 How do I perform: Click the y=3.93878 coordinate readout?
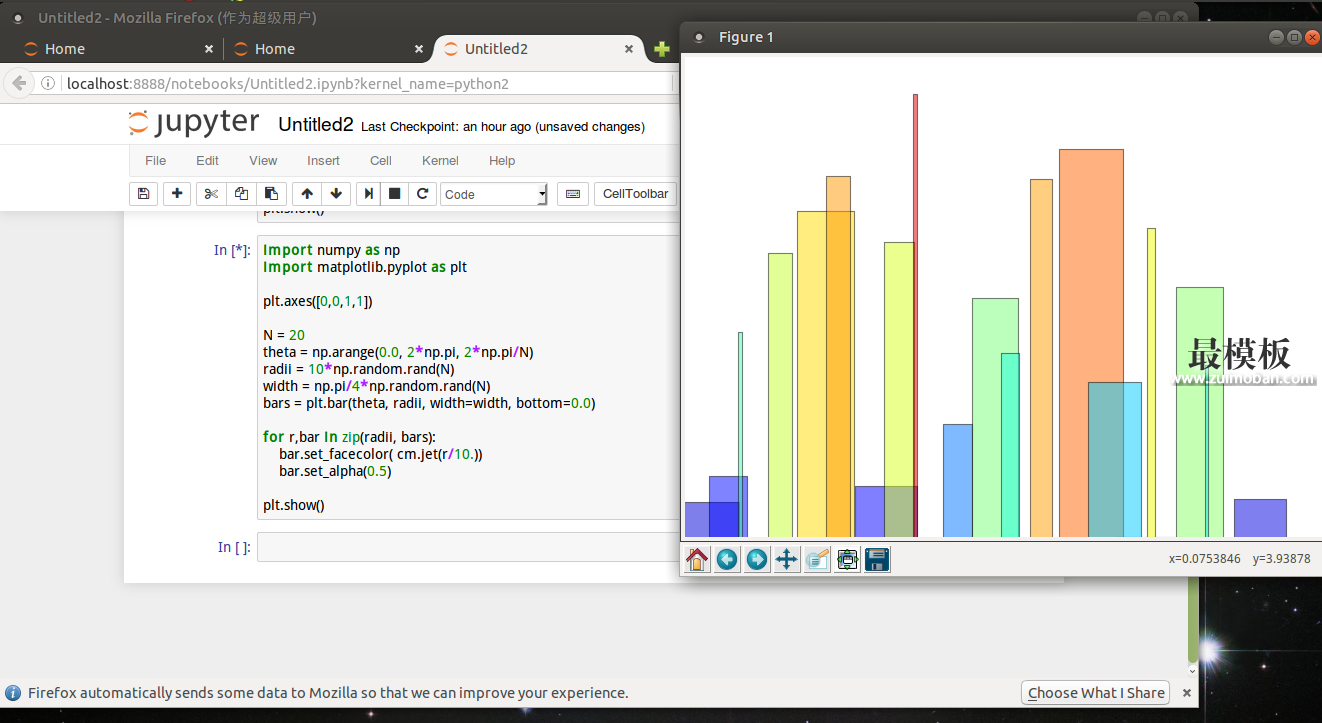click(x=1281, y=559)
